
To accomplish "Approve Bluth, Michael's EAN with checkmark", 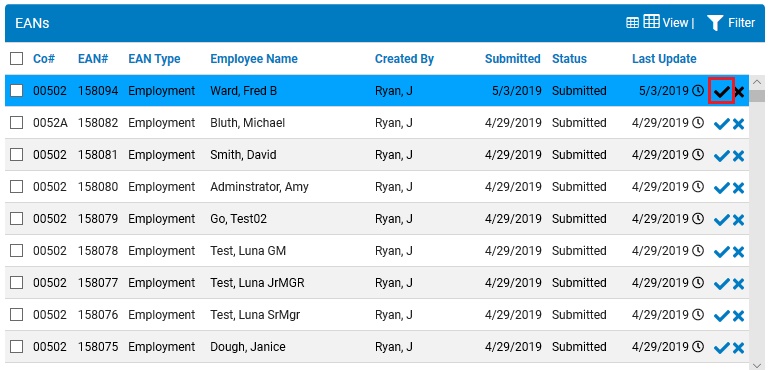I will pyautogui.click(x=721, y=124).
